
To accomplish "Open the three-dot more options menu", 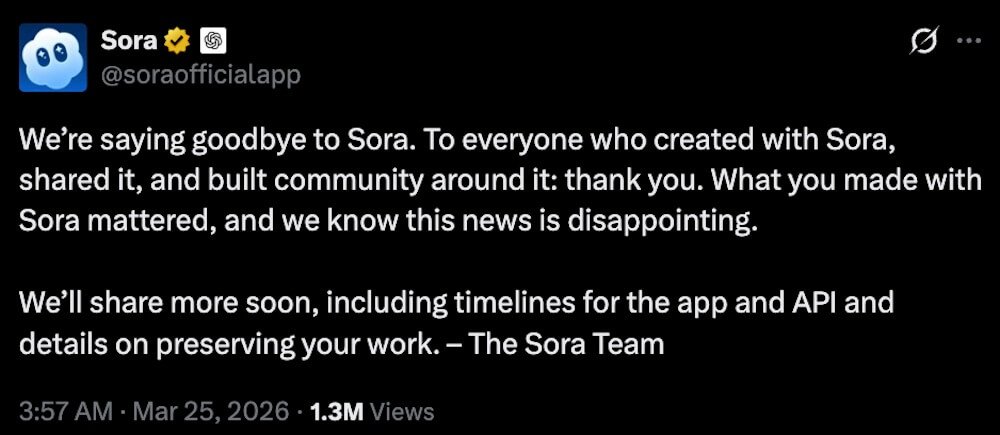I will 969,41.
